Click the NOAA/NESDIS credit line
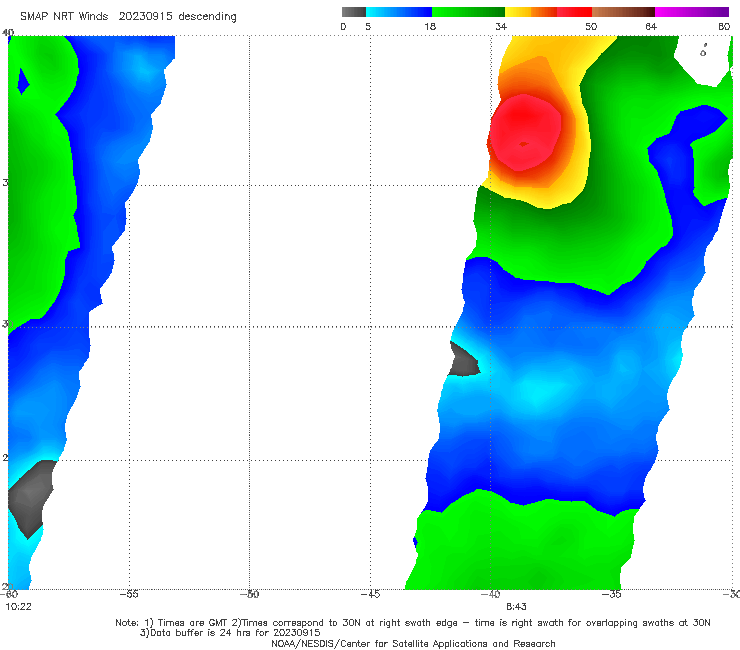The image size is (740, 650). [413, 643]
